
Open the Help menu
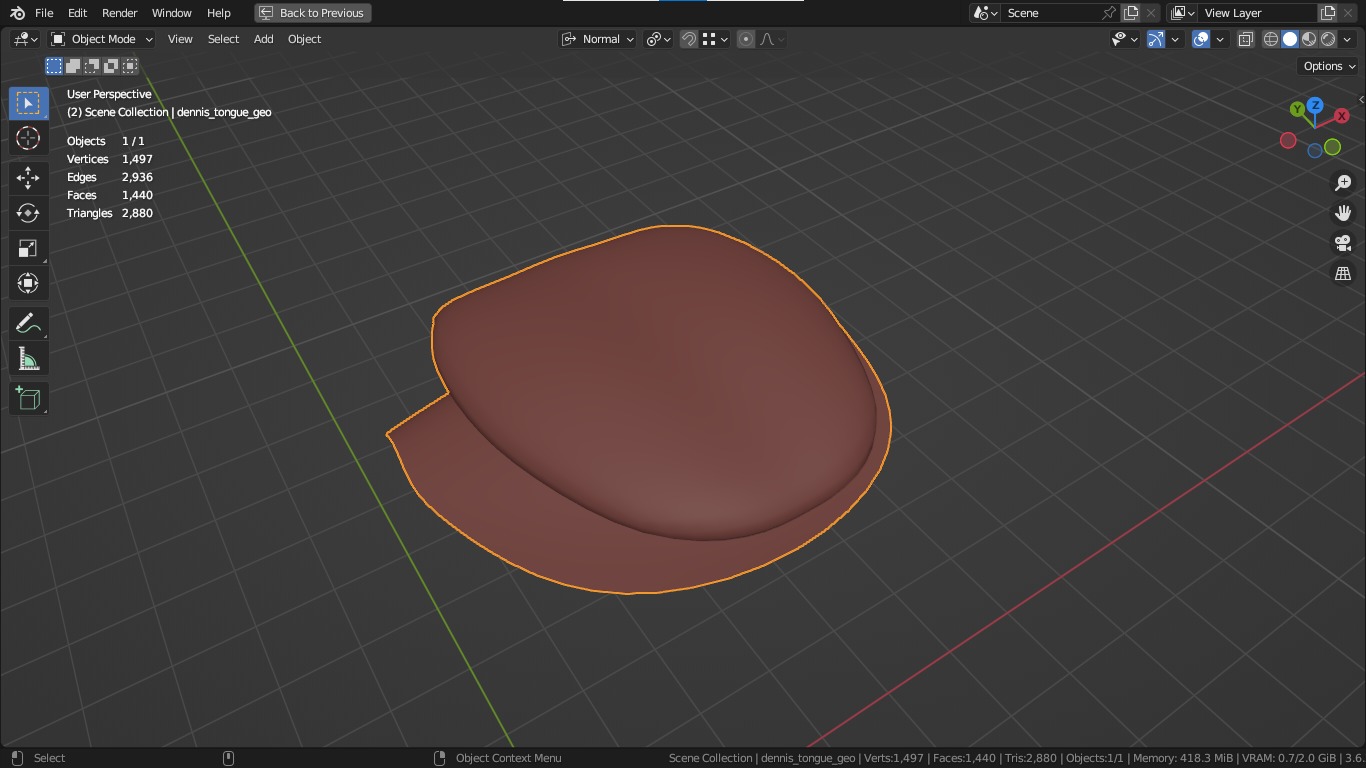pos(218,13)
